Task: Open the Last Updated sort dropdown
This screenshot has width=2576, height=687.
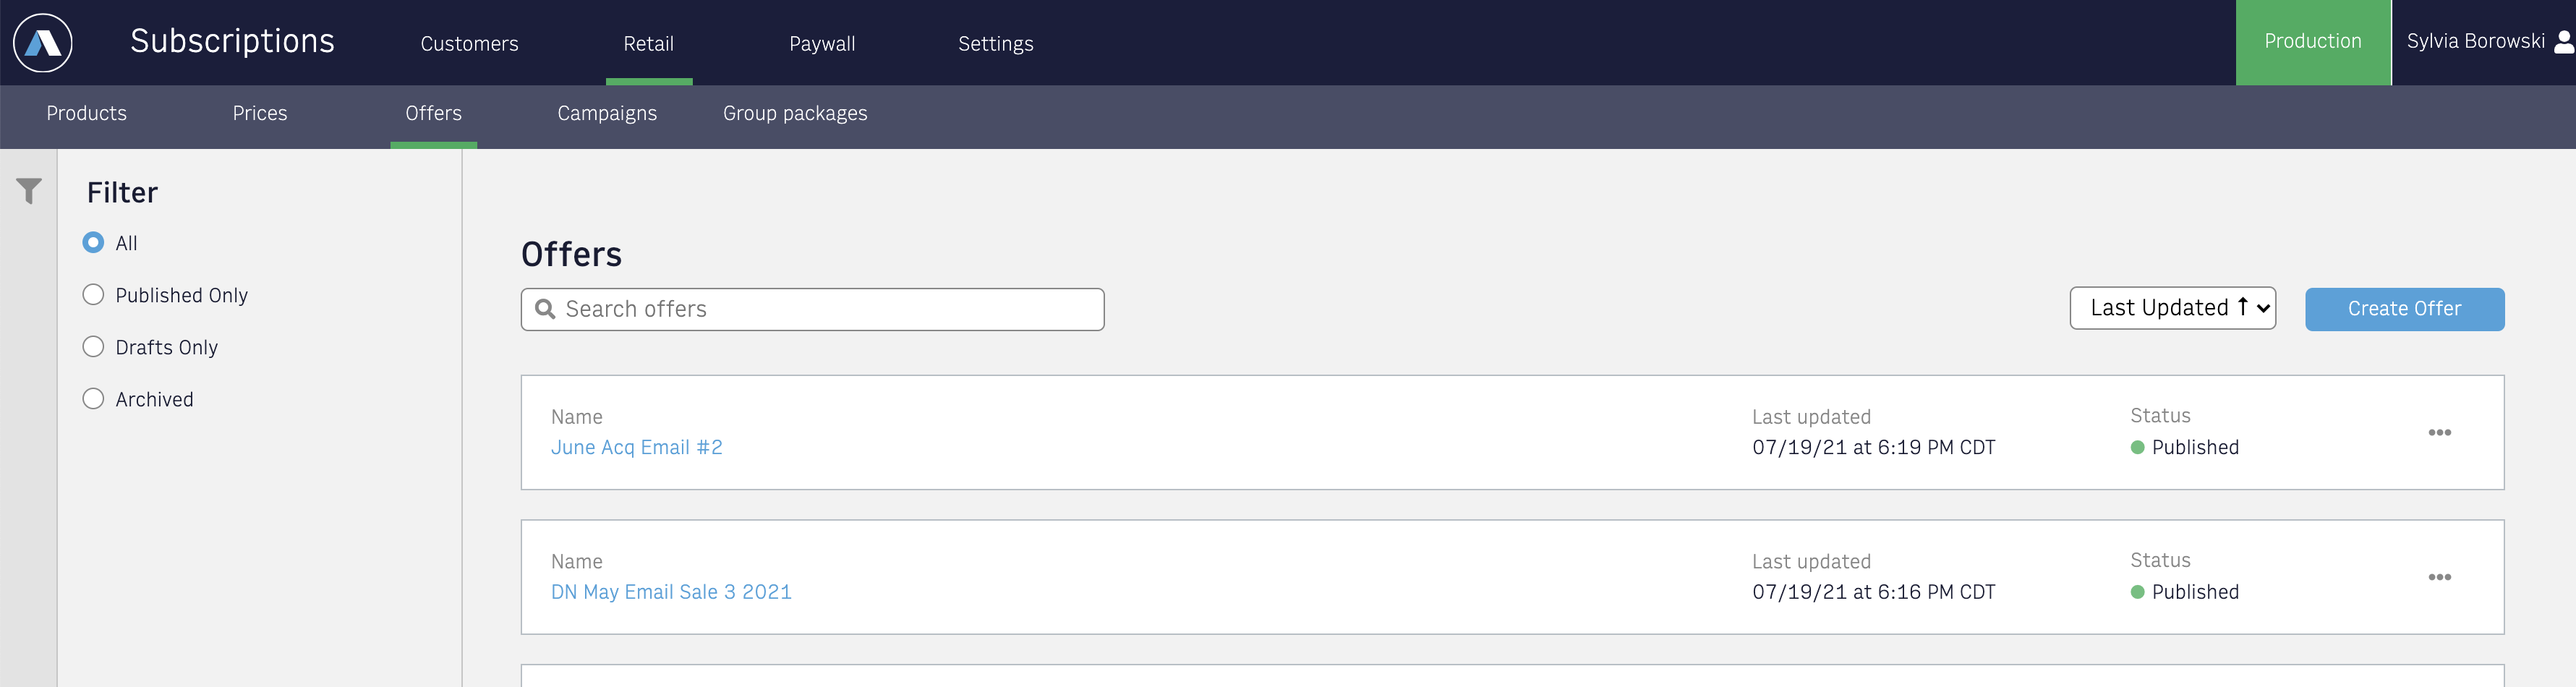Action: [2172, 308]
